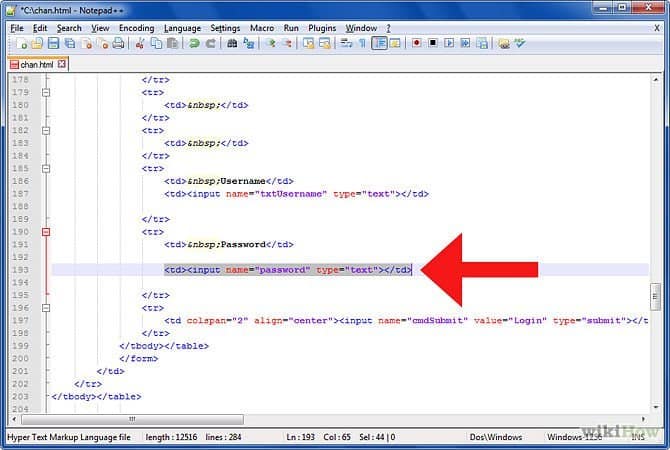Save the current recorded macro icon

482,43
